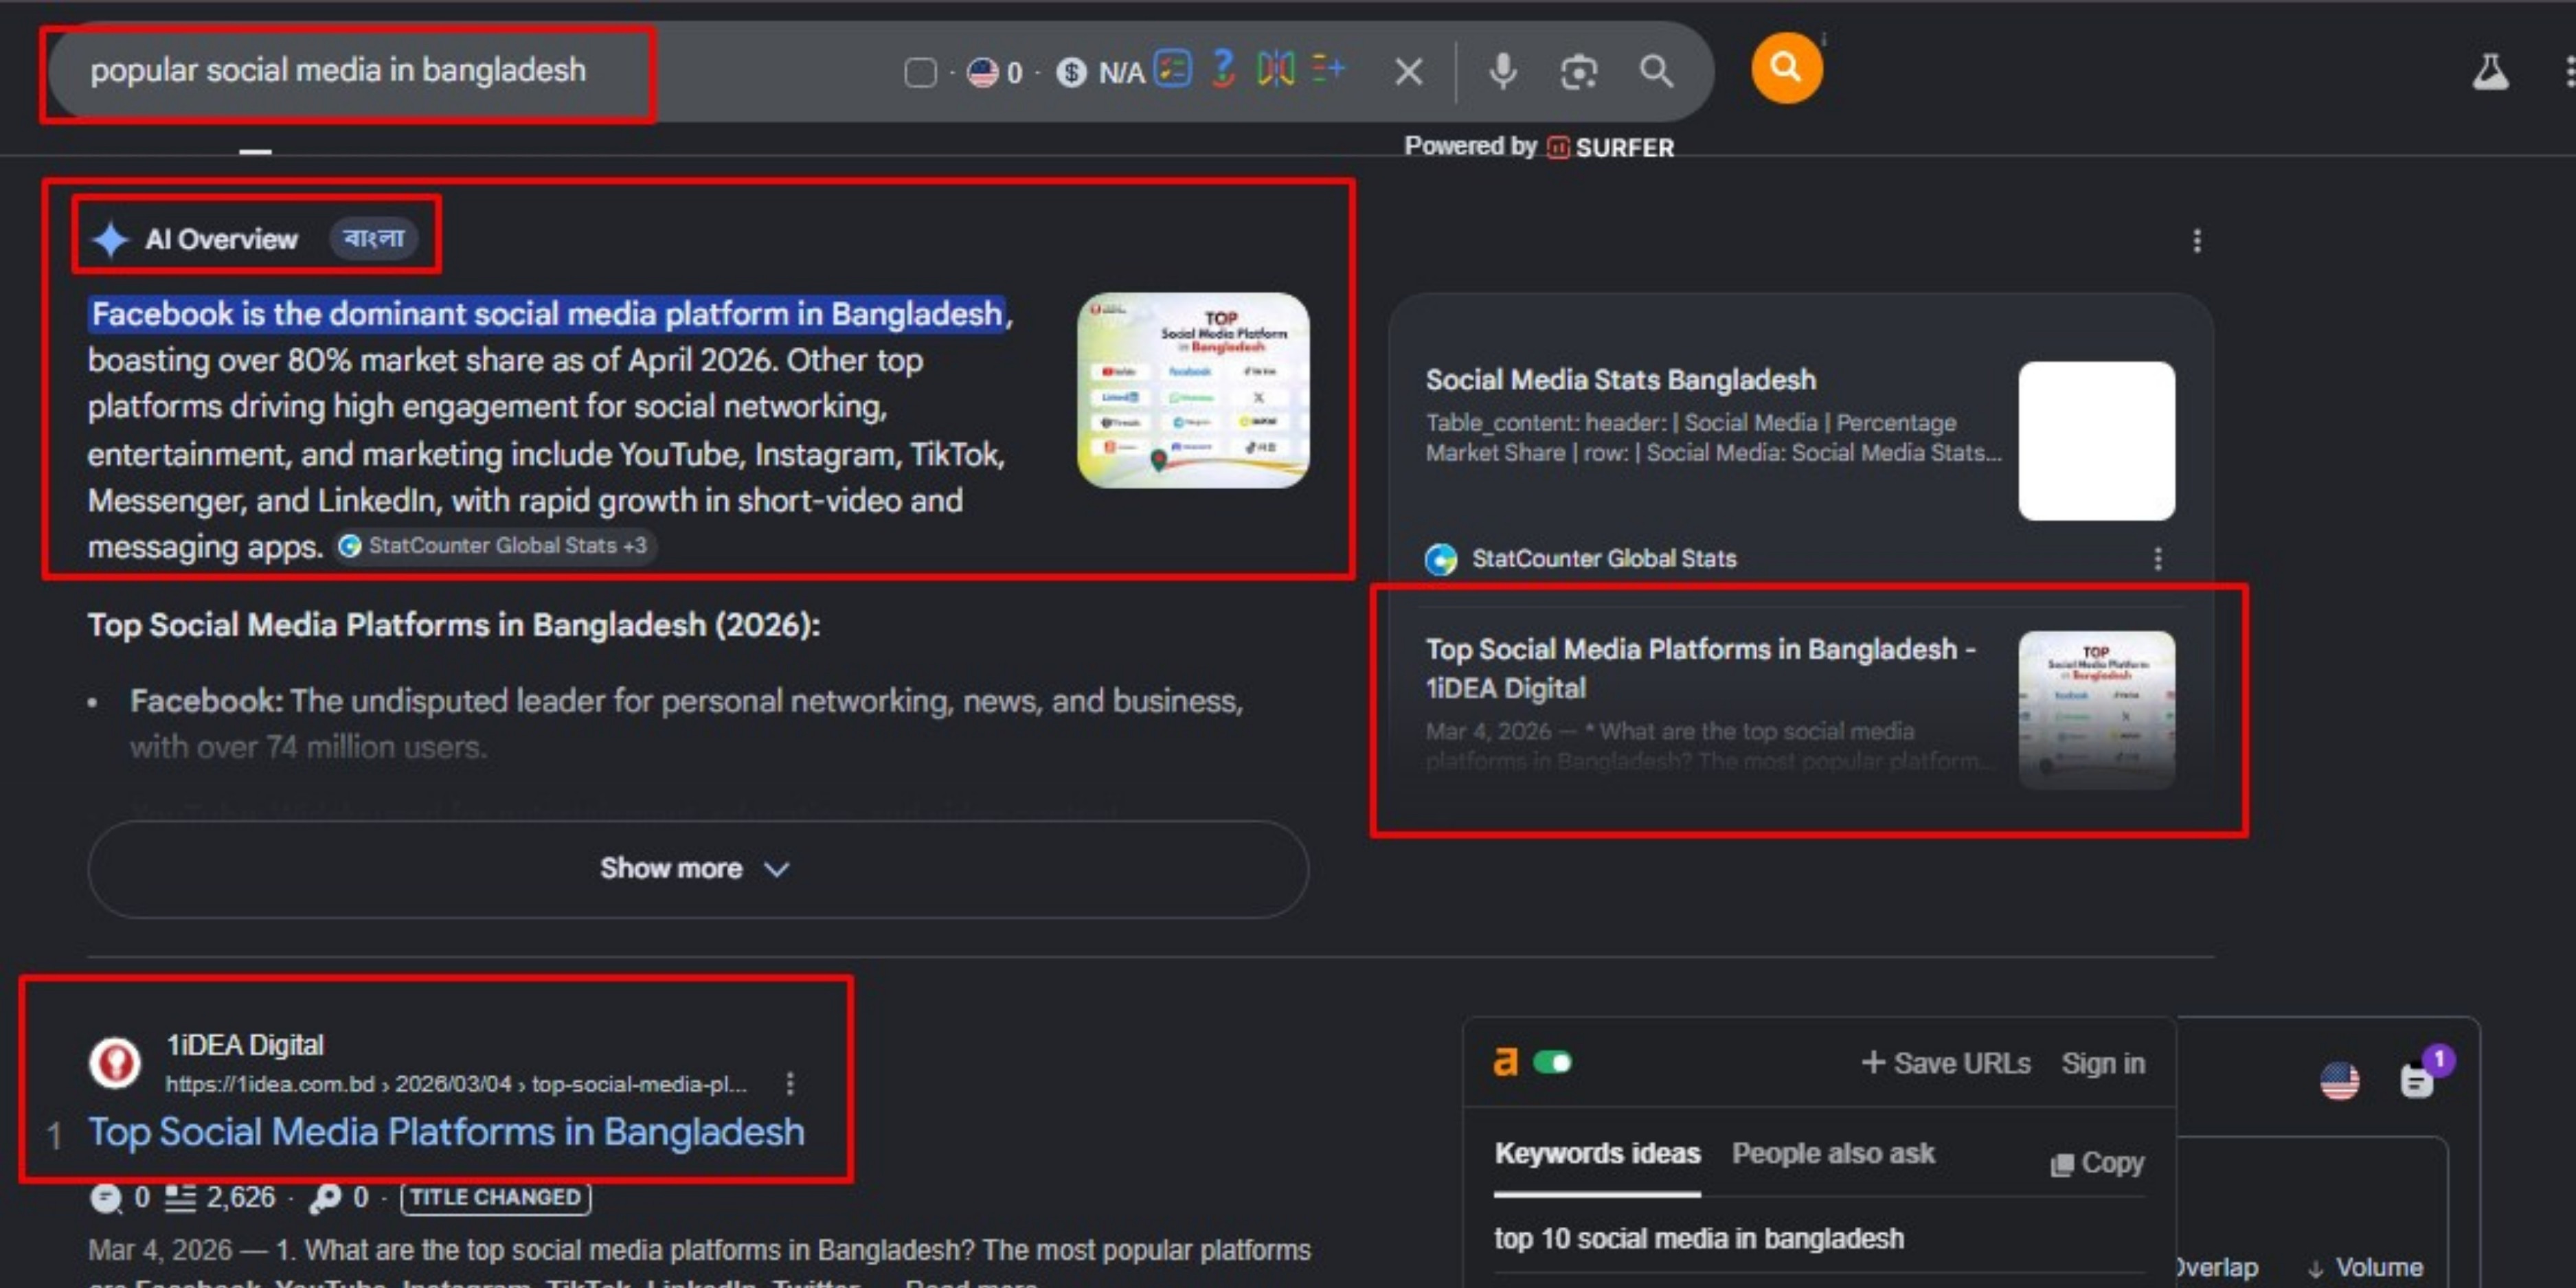Expand the AI Overview with Show more
This screenshot has width=2576, height=1288.
click(697, 869)
